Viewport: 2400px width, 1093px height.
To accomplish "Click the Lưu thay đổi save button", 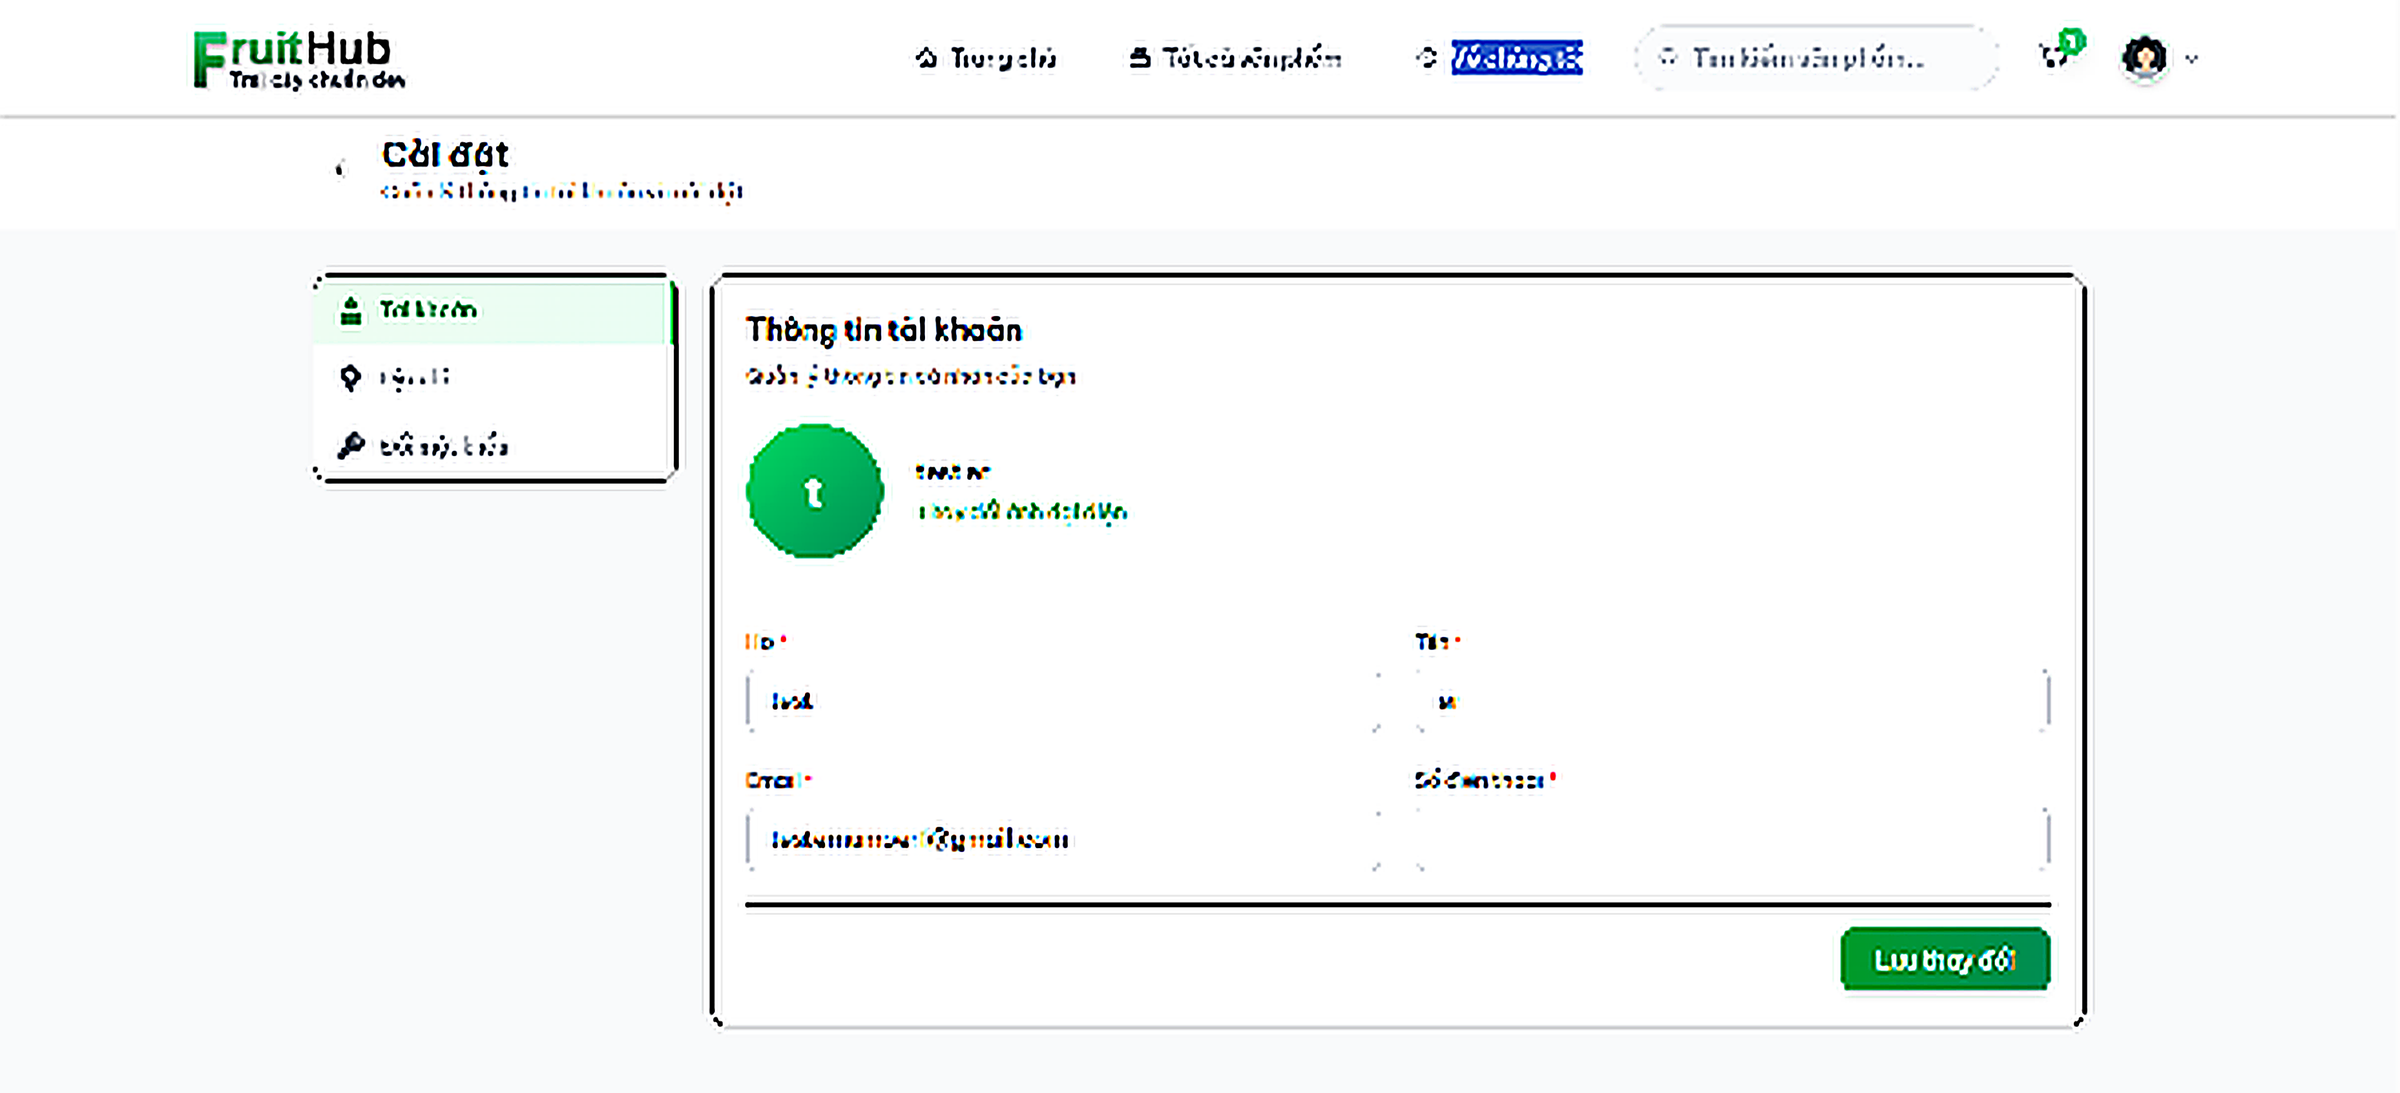I will [1945, 960].
